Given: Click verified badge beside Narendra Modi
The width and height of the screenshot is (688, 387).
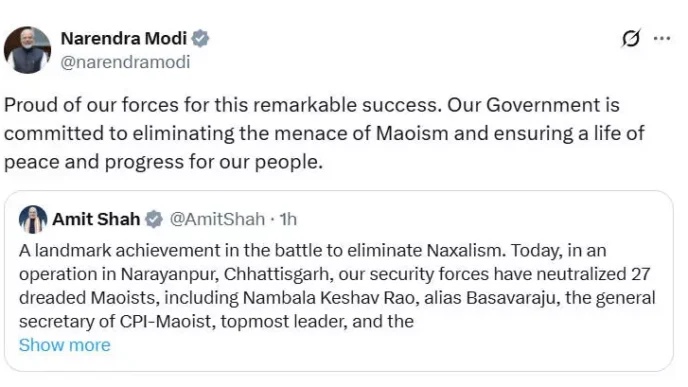Looking at the screenshot, I should click(200, 39).
